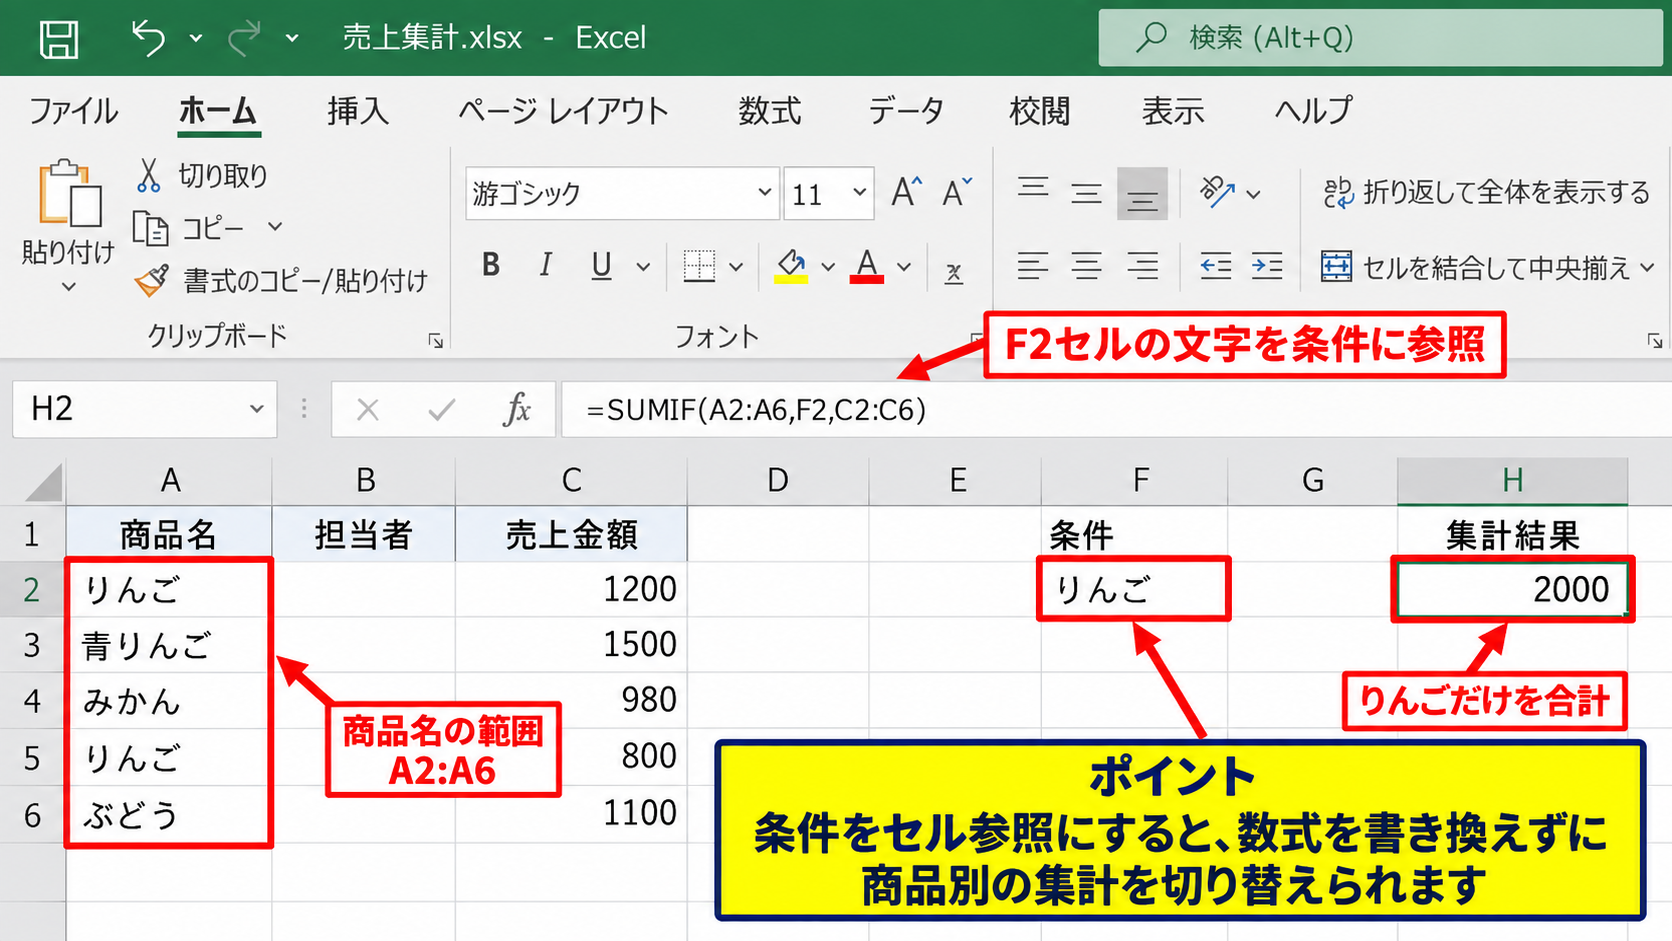Screen dimensions: 1672x941
Task: Click the borders grid icon
Action: pos(699,266)
